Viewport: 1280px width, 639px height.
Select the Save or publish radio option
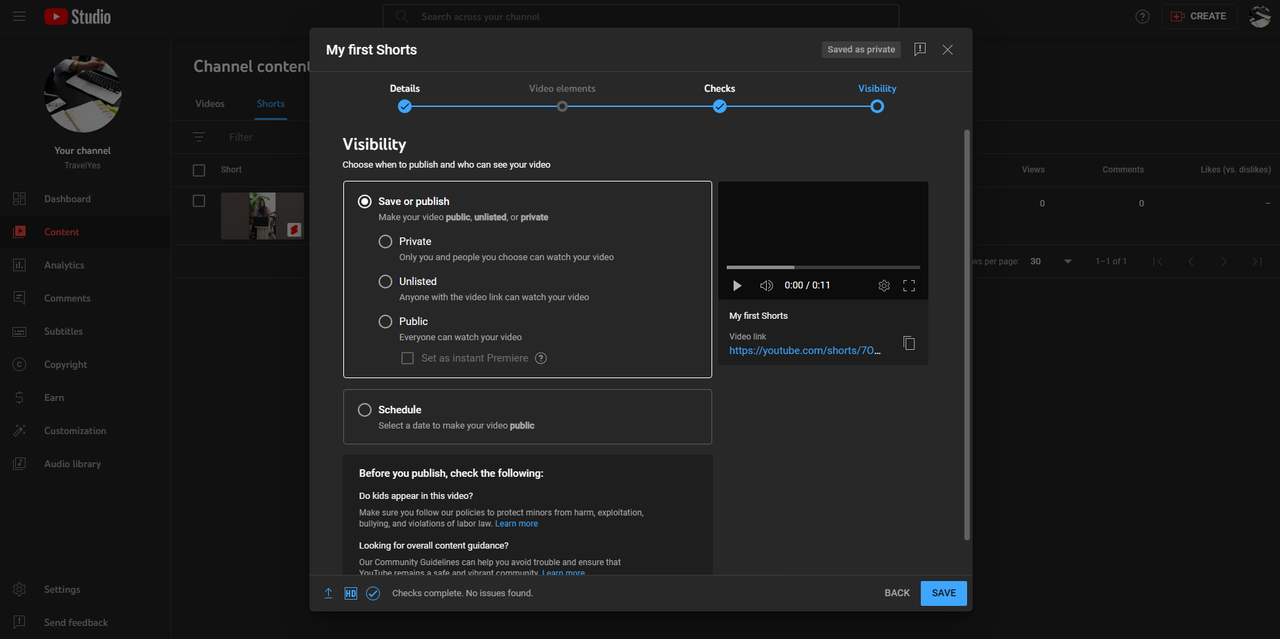click(x=365, y=201)
